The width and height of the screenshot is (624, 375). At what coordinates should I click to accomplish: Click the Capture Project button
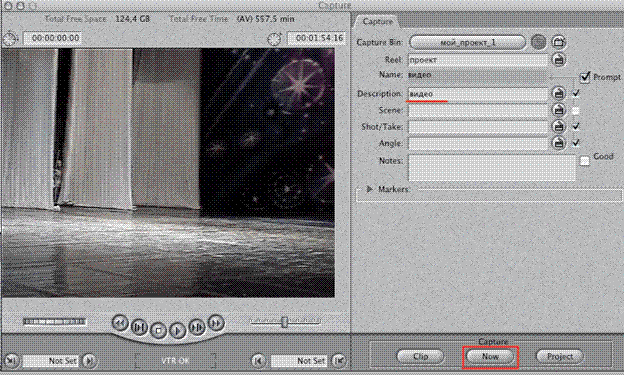point(560,357)
